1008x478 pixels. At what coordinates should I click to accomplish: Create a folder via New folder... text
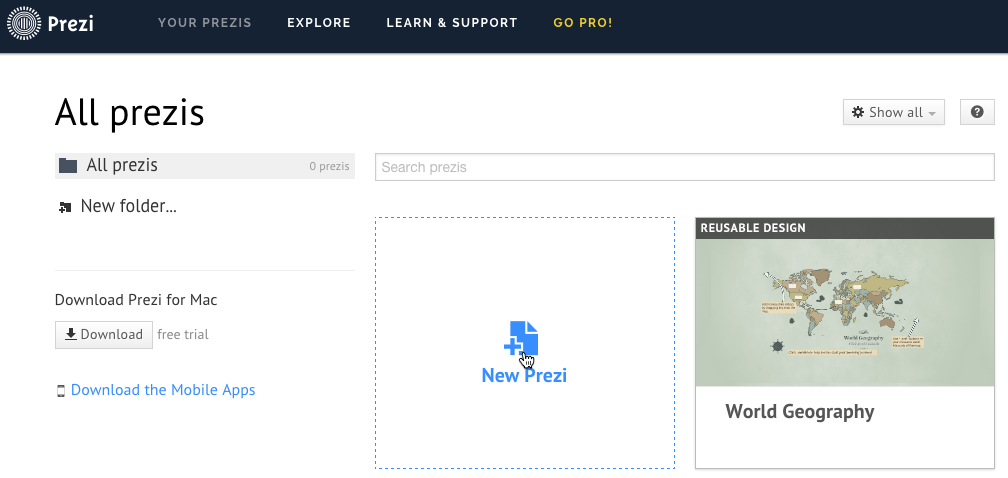(x=128, y=207)
